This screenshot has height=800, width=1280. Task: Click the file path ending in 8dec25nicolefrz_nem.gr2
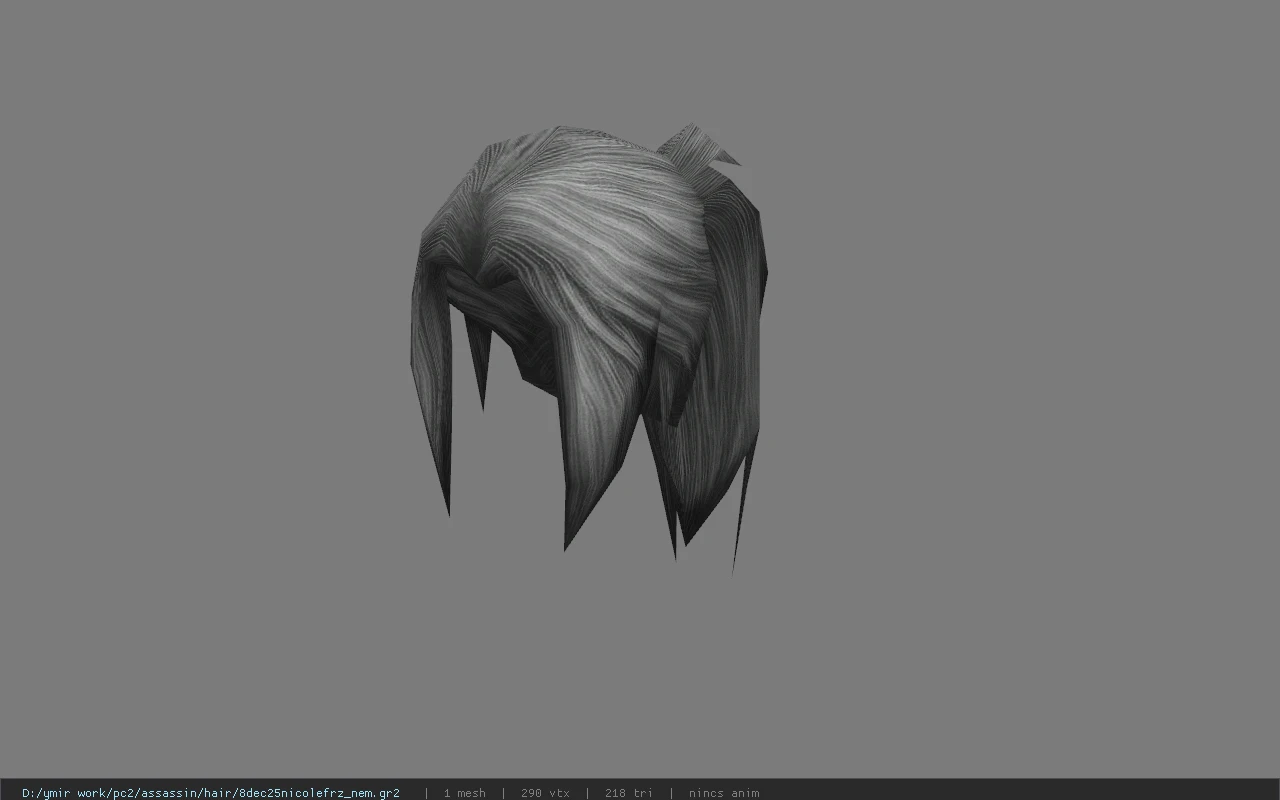(211, 793)
